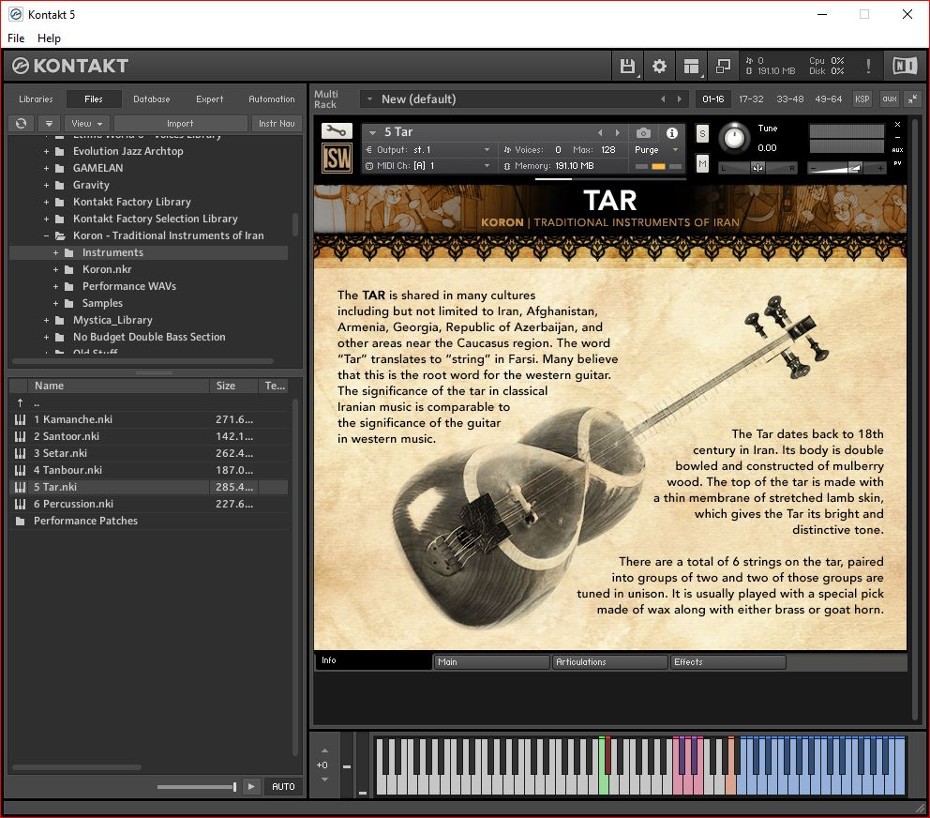The width and height of the screenshot is (930, 818).
Task: Select rack page 17-32
Action: tap(751, 99)
